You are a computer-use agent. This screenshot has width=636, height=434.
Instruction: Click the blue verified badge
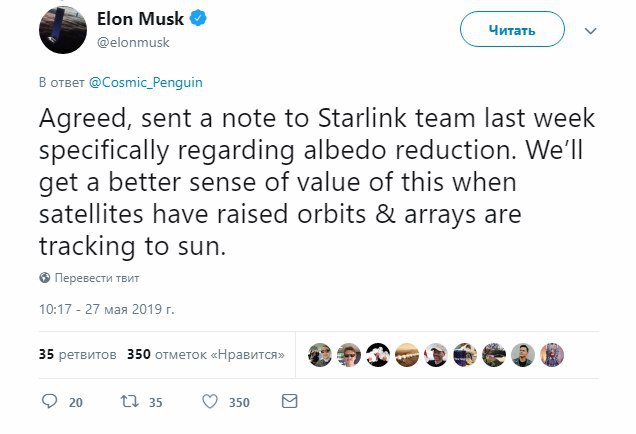click(199, 19)
